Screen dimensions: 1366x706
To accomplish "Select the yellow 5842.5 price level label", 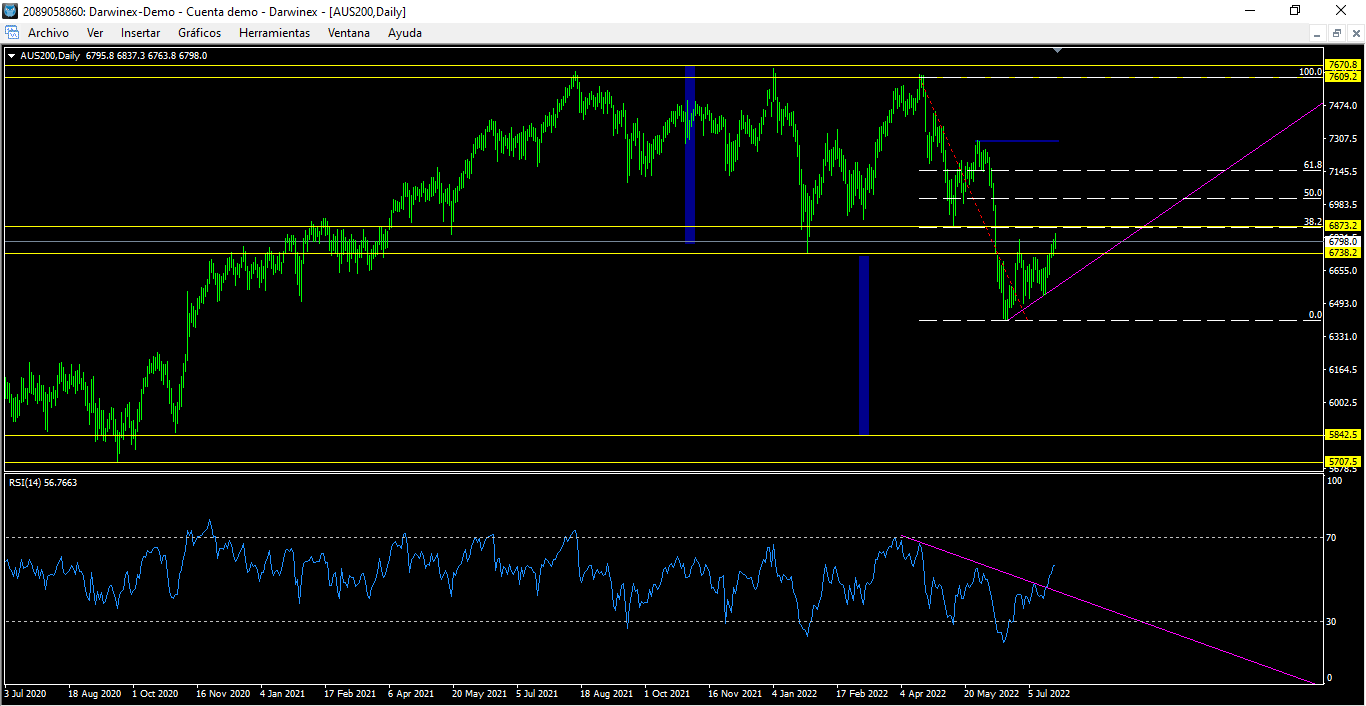I will (x=1341, y=435).
